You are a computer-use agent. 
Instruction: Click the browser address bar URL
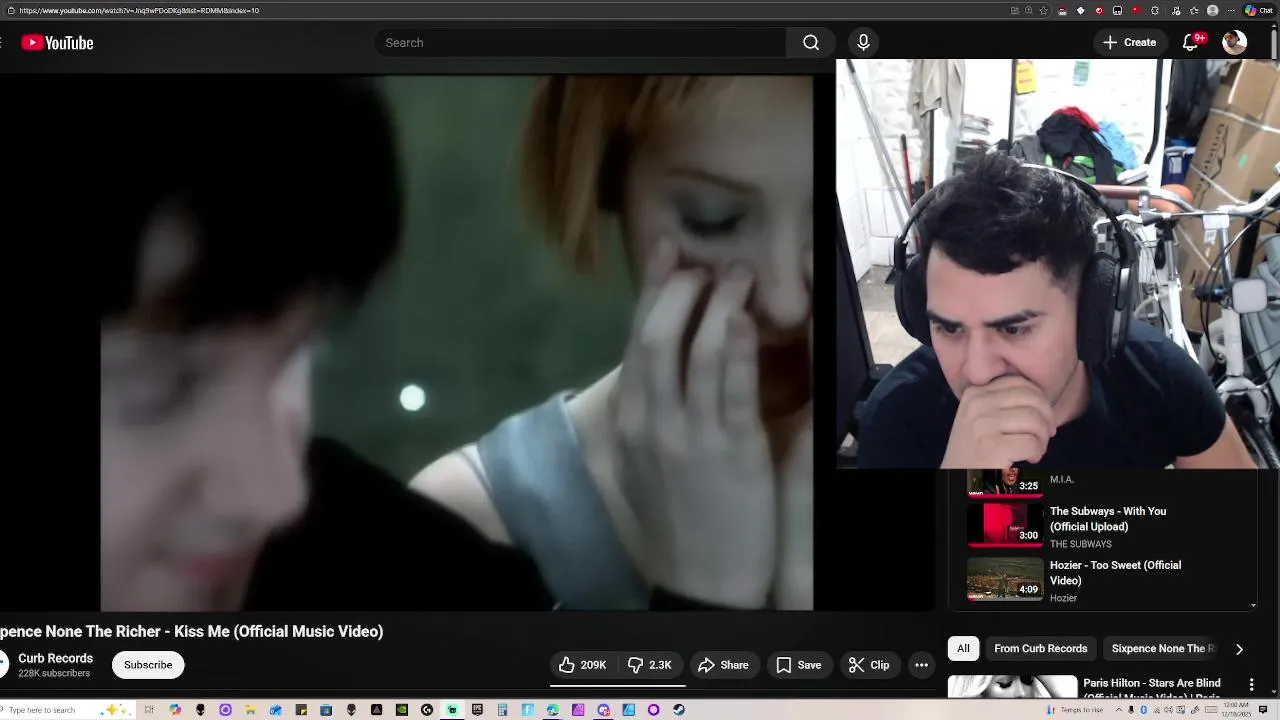tap(140, 10)
